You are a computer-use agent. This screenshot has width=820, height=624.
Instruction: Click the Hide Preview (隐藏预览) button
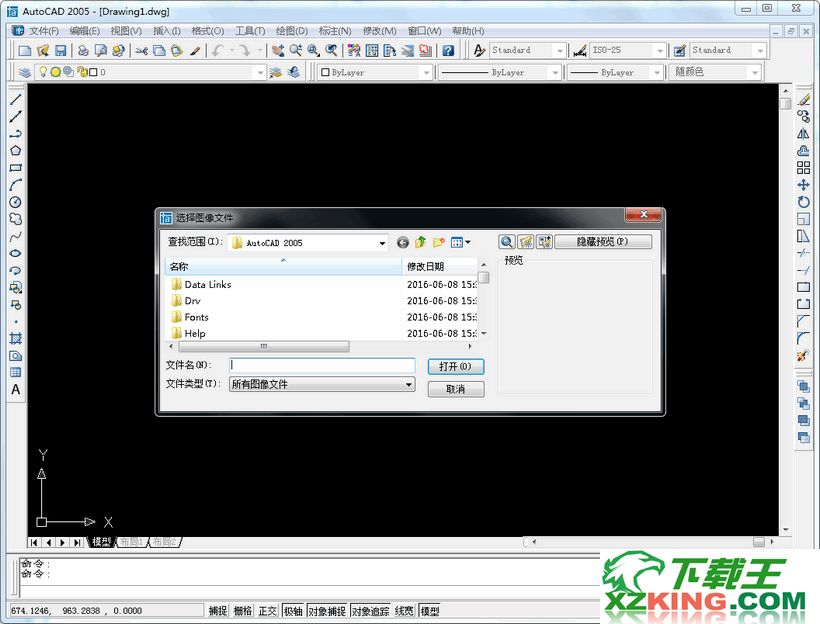coord(603,242)
